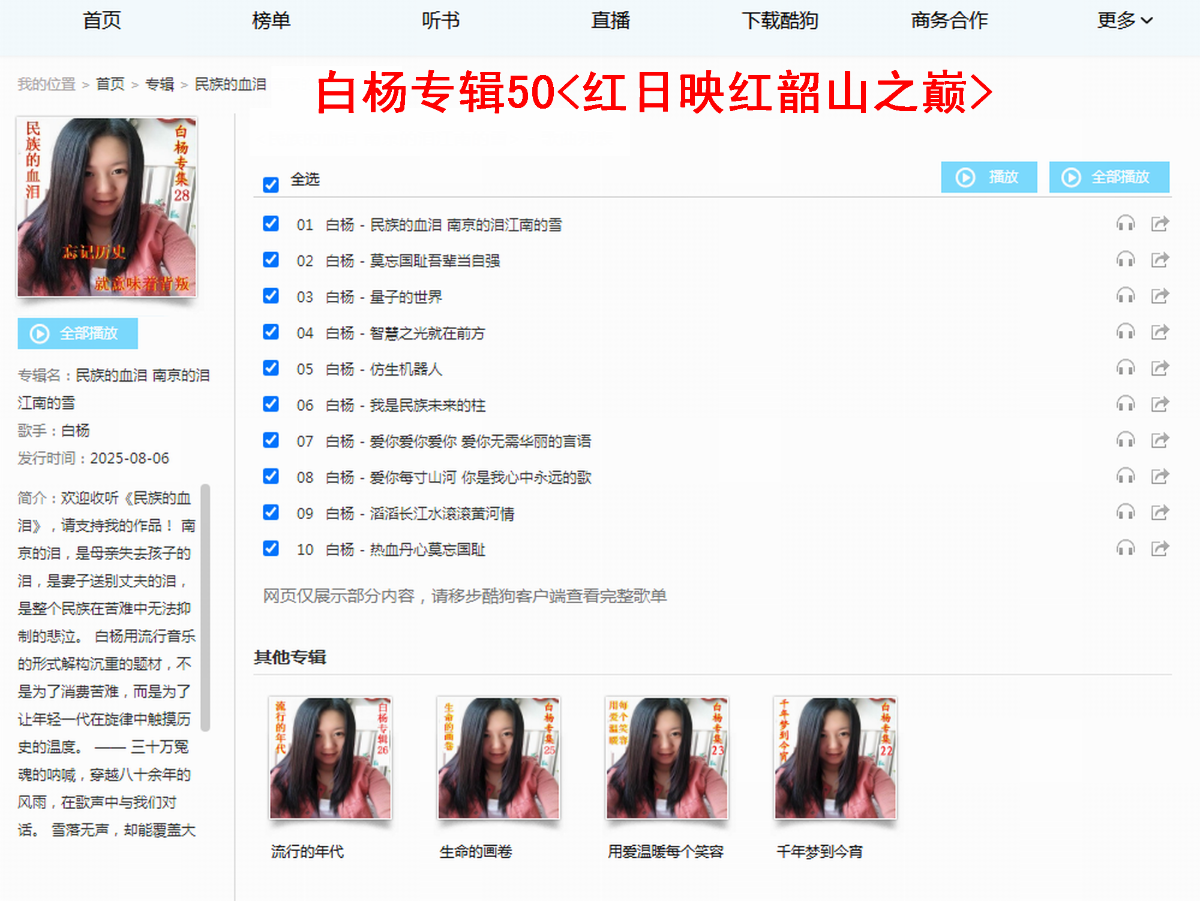Image resolution: width=1200 pixels, height=901 pixels.
Task: Uncheck track 02 莫忘国耻吾辈当自强 checkbox
Action: [x=270, y=259]
